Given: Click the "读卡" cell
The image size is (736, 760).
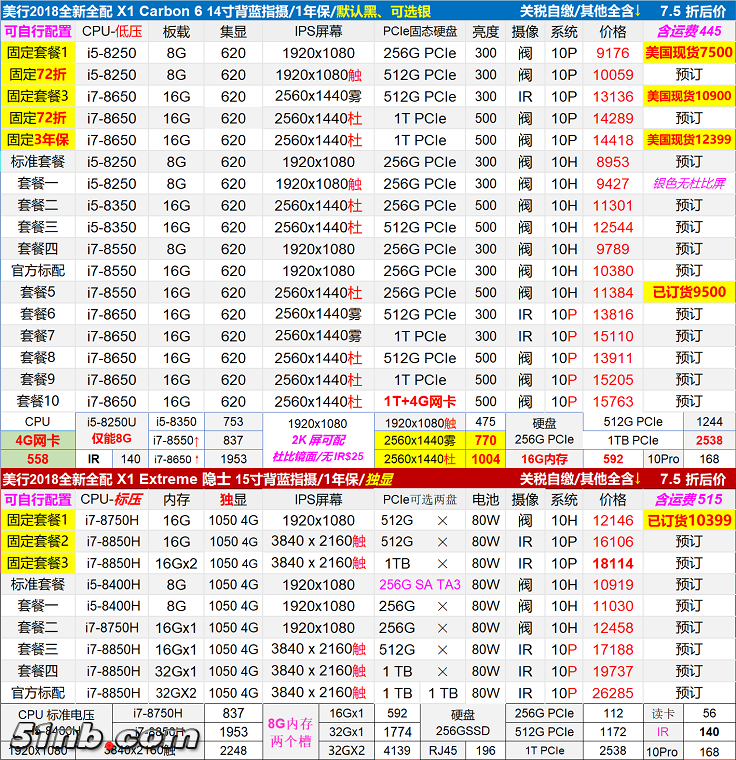Looking at the screenshot, I should [662, 714].
